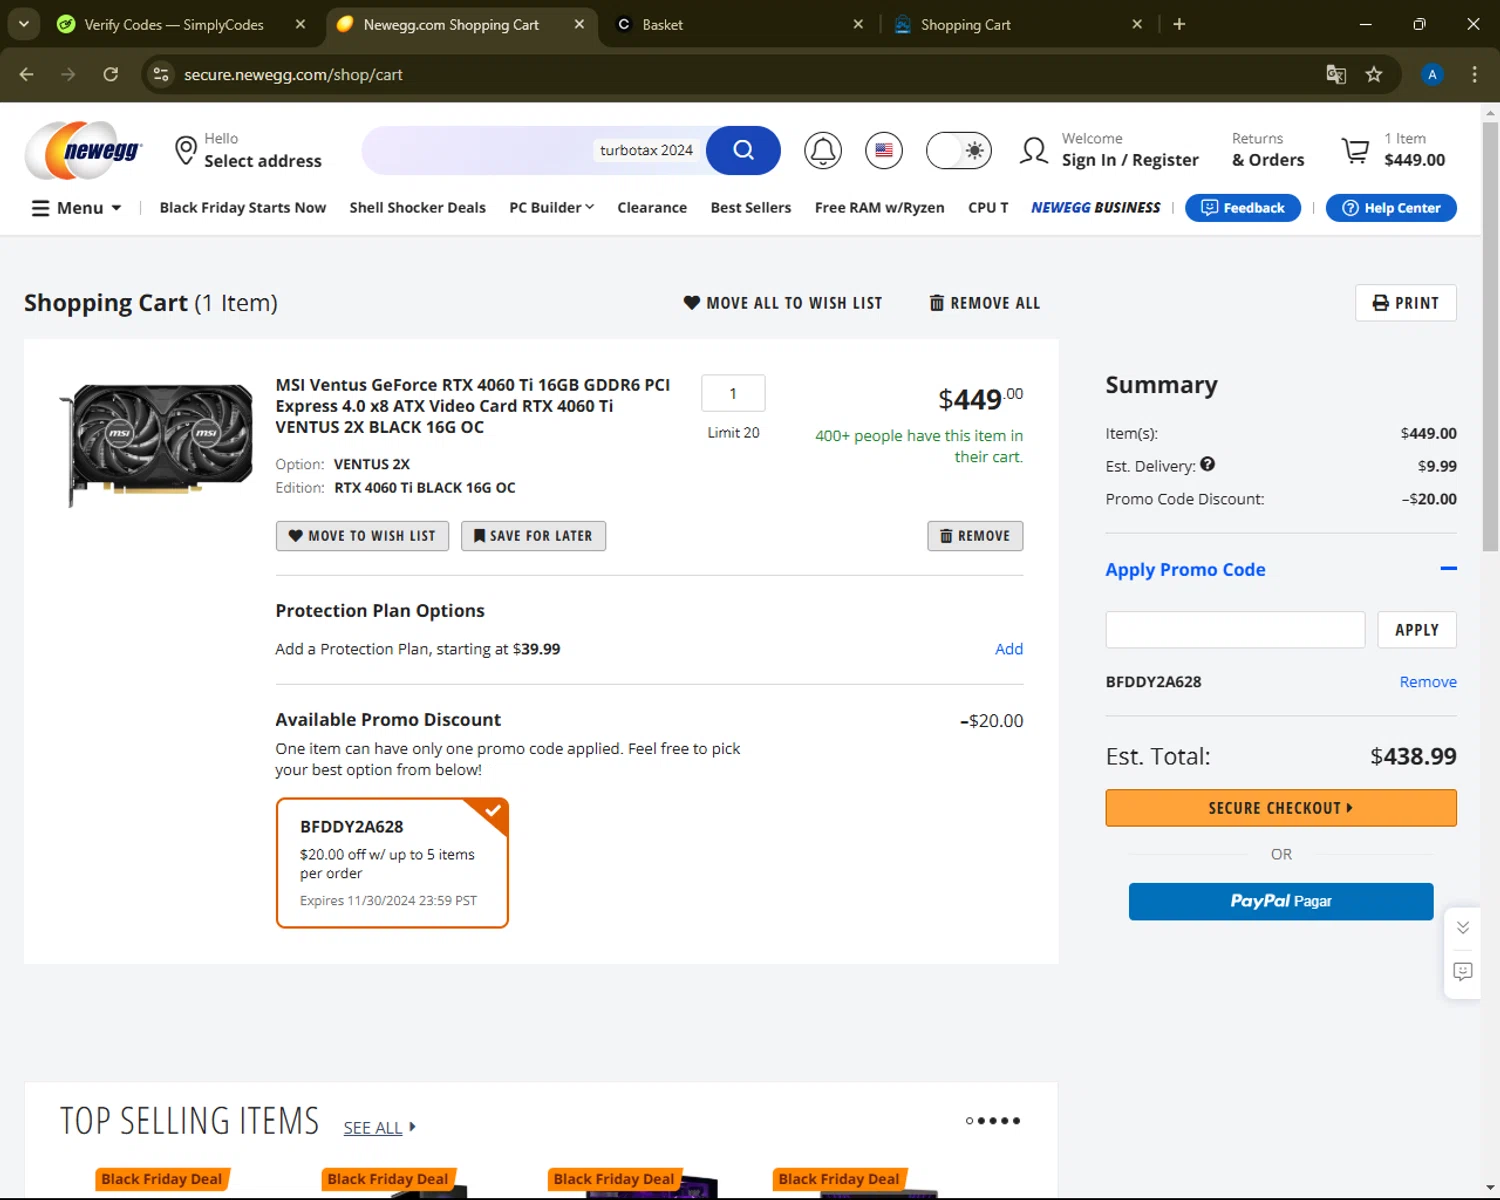Click the site information icon
Viewport: 1500px width, 1200px height.
coord(161,74)
